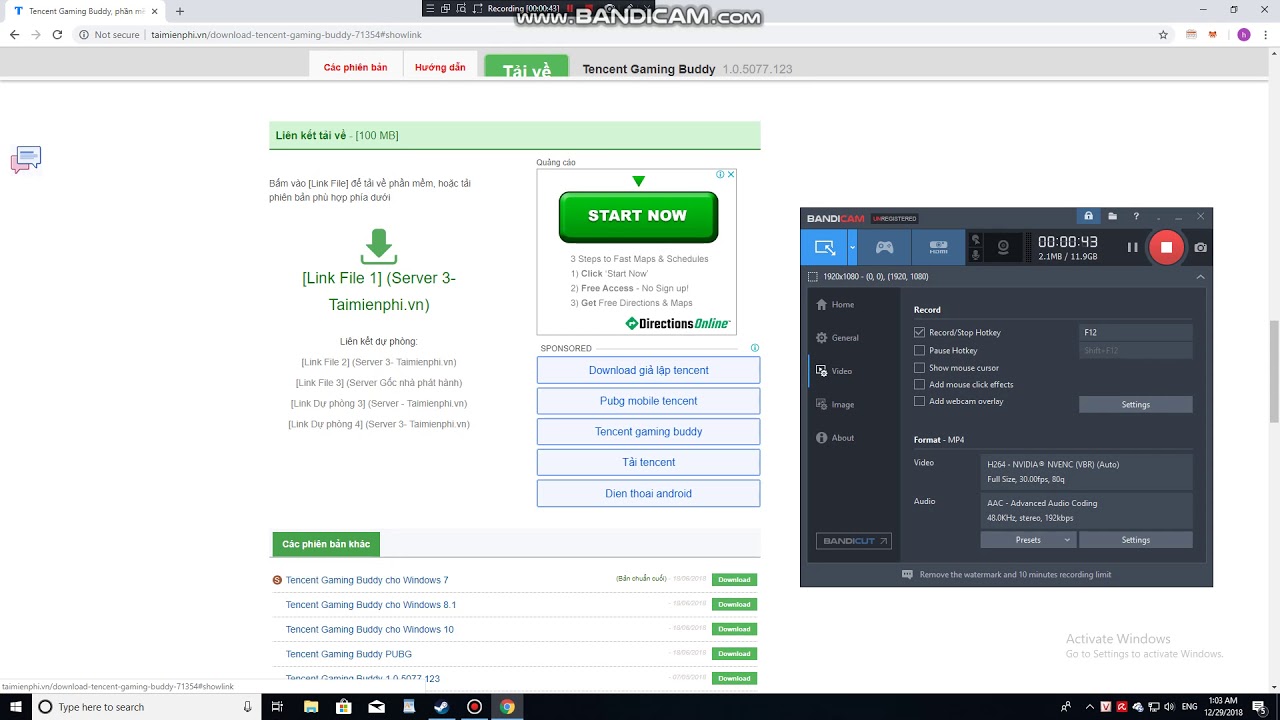Collapse the Bandicam resolution bar chevron
The height and width of the screenshot is (720, 1280).
point(1200,277)
